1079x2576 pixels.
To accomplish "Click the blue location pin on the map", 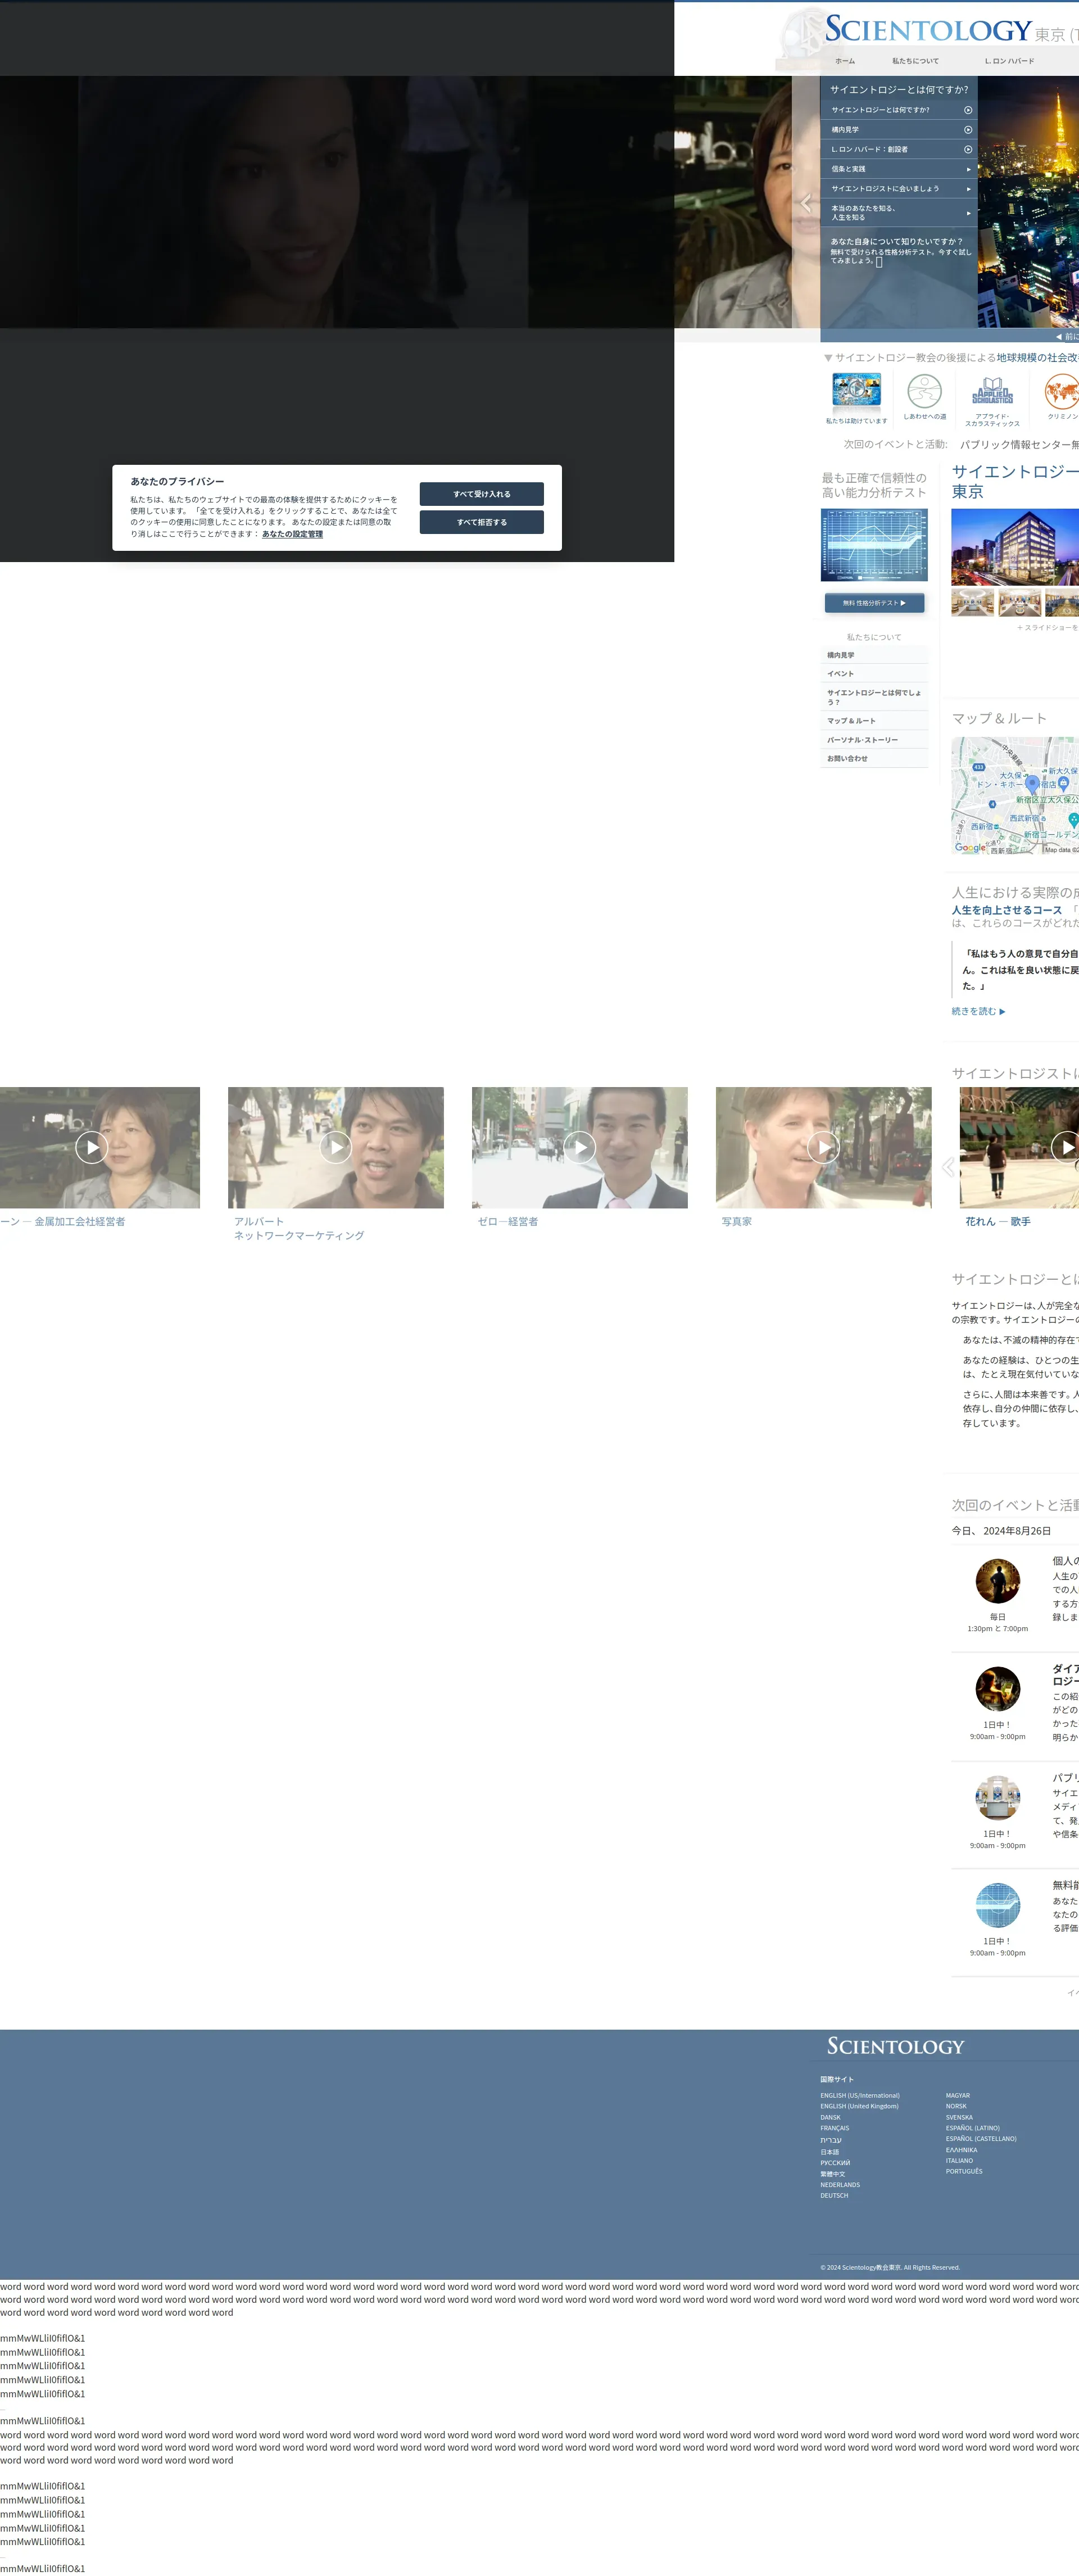I will click(1032, 785).
